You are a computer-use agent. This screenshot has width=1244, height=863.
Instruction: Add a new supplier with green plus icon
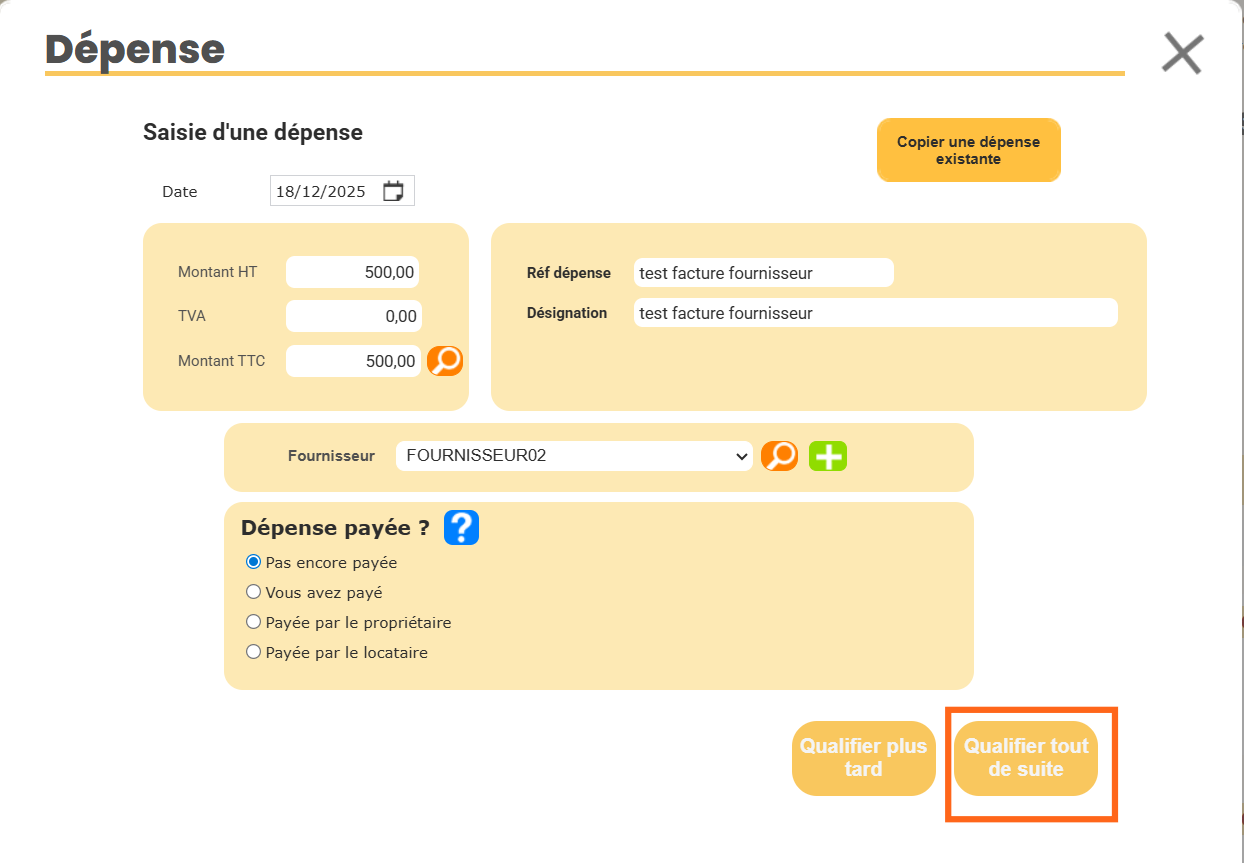coord(827,456)
